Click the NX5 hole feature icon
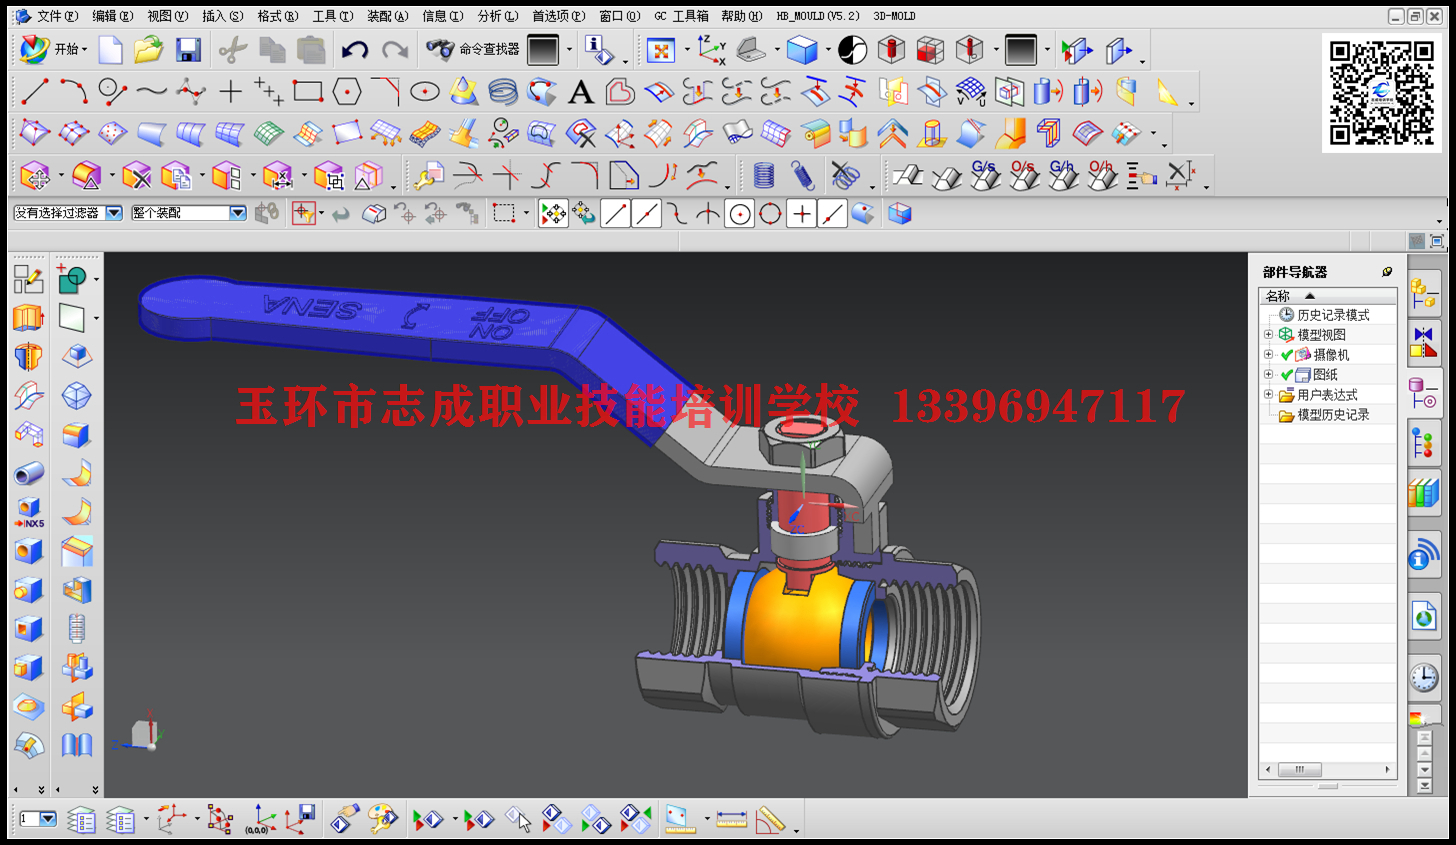1456x845 pixels. tap(28, 512)
